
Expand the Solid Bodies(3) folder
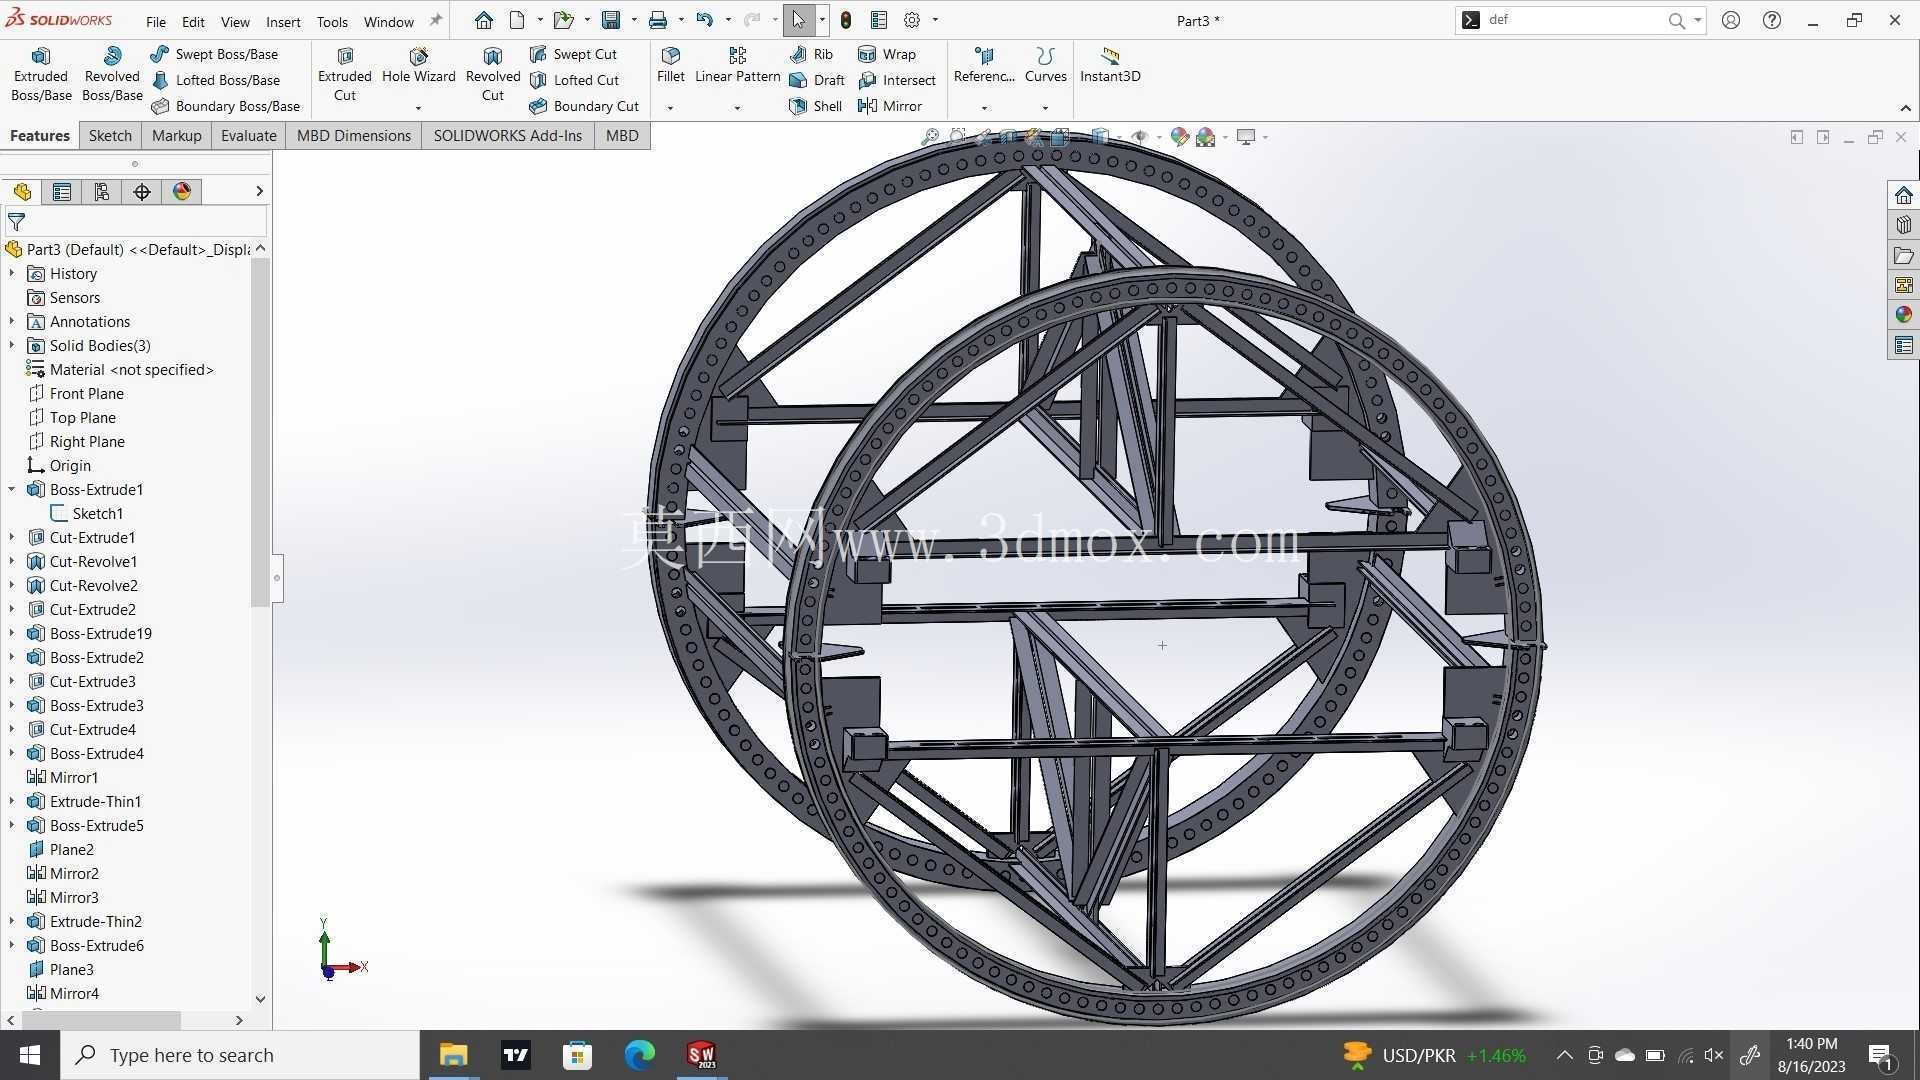coord(12,345)
